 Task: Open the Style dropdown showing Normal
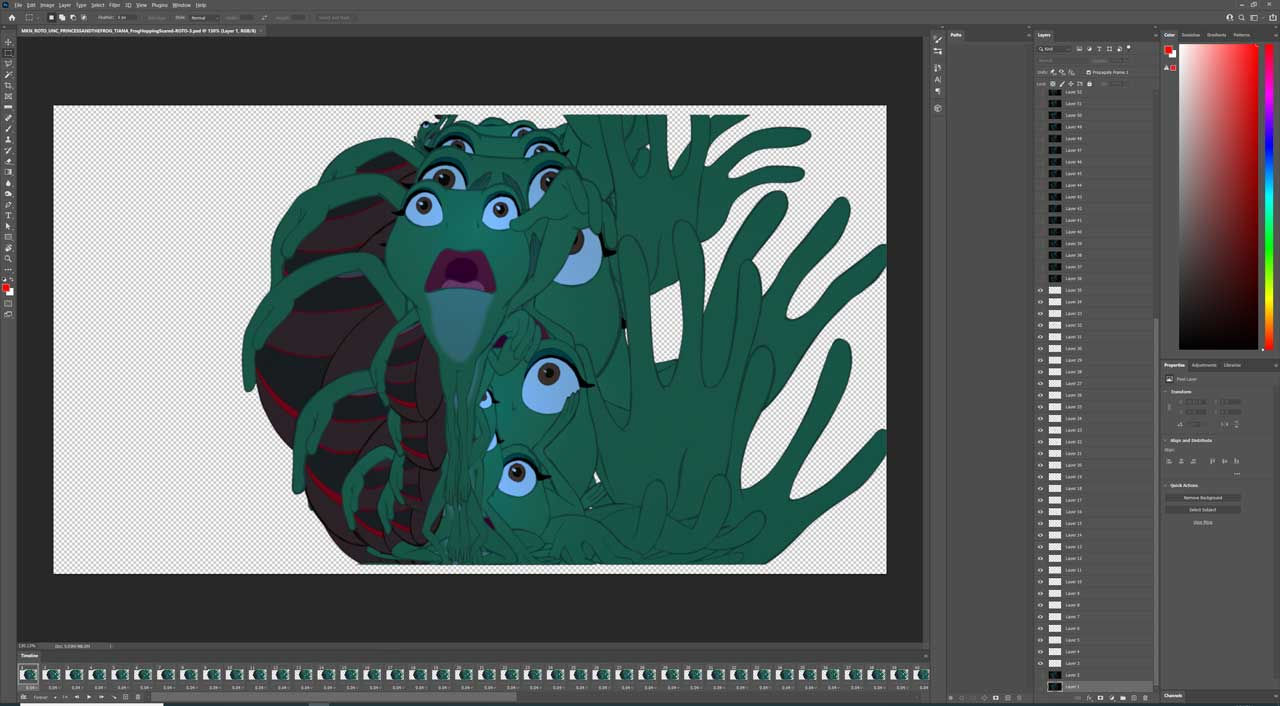204,17
